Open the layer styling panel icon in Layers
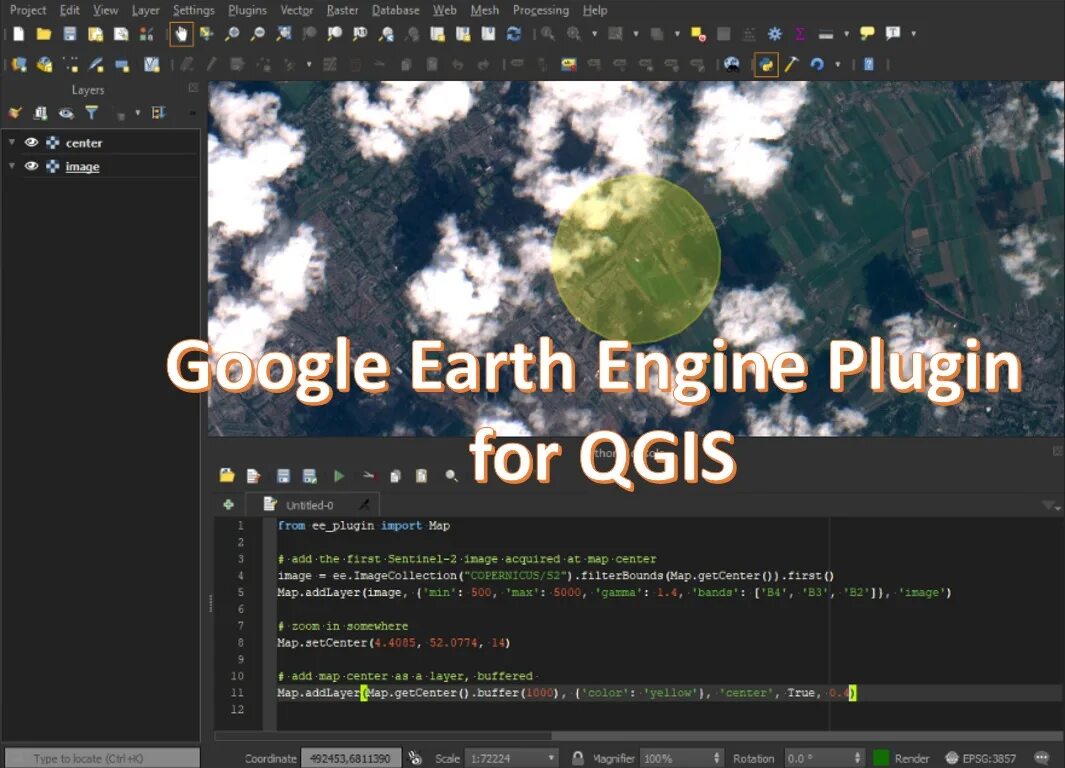 (15, 113)
